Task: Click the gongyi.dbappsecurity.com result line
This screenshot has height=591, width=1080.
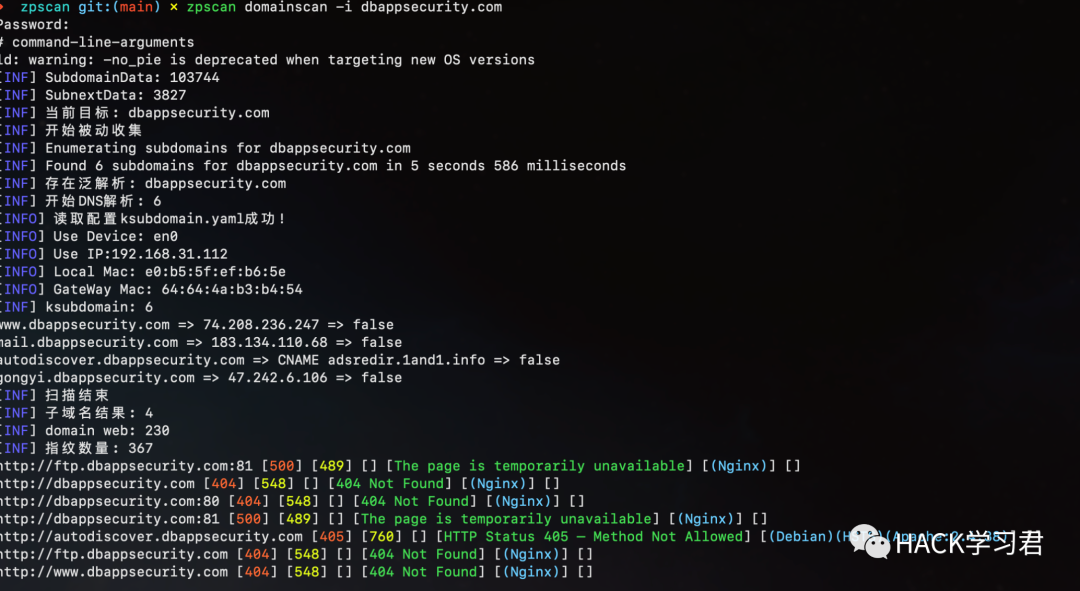Action: click(200, 377)
